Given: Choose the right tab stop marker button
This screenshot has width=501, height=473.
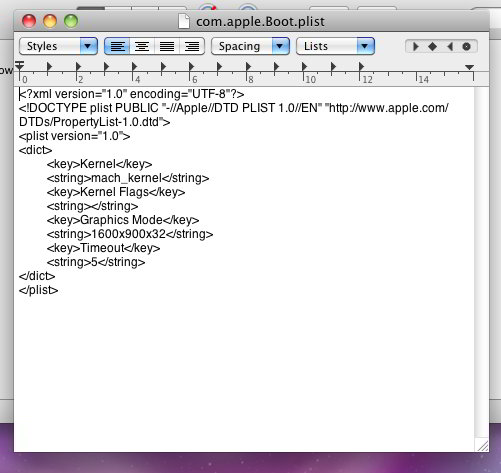Looking at the screenshot, I should click(450, 46).
